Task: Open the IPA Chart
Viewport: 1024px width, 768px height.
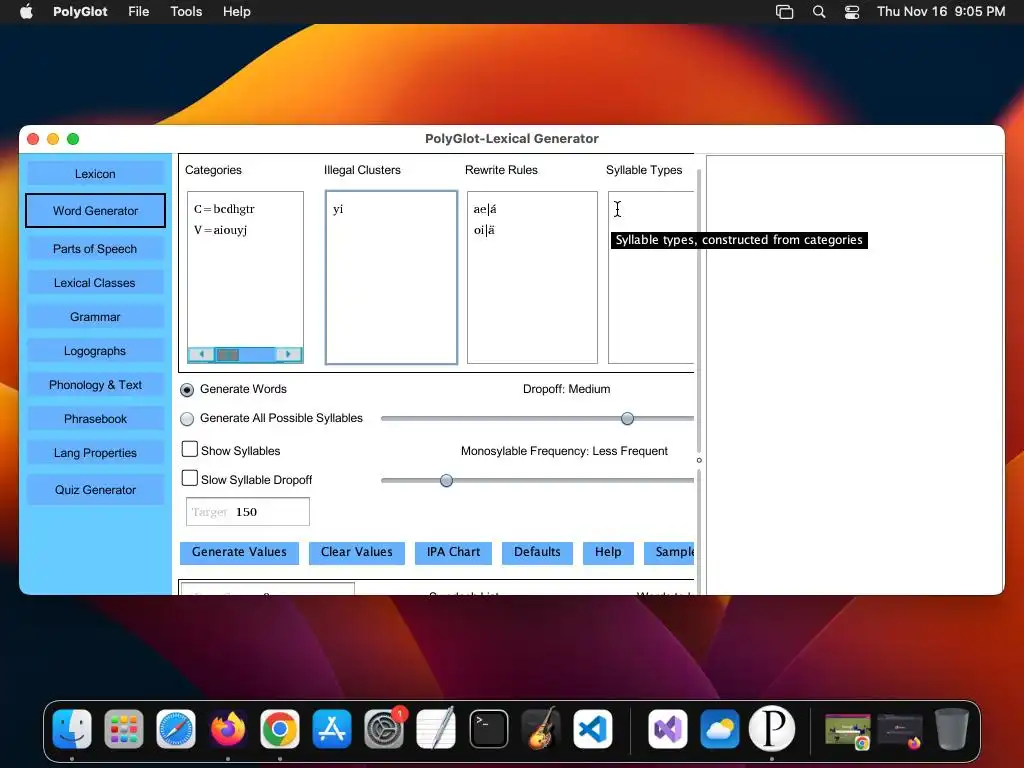Action: point(453,552)
